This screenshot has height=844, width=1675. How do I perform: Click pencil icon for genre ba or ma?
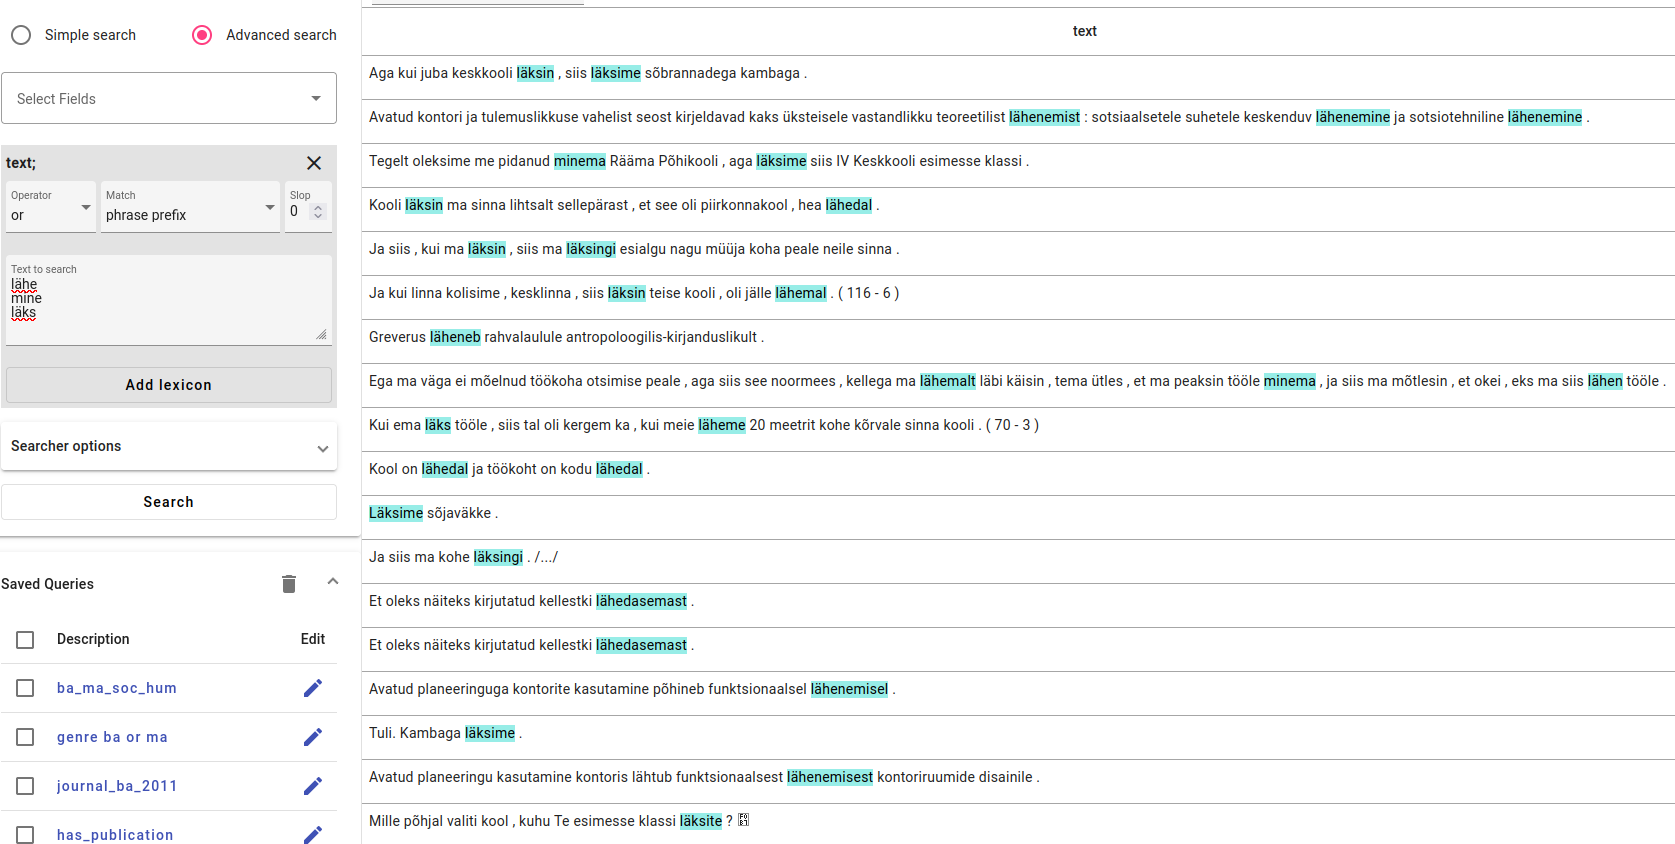[313, 737]
